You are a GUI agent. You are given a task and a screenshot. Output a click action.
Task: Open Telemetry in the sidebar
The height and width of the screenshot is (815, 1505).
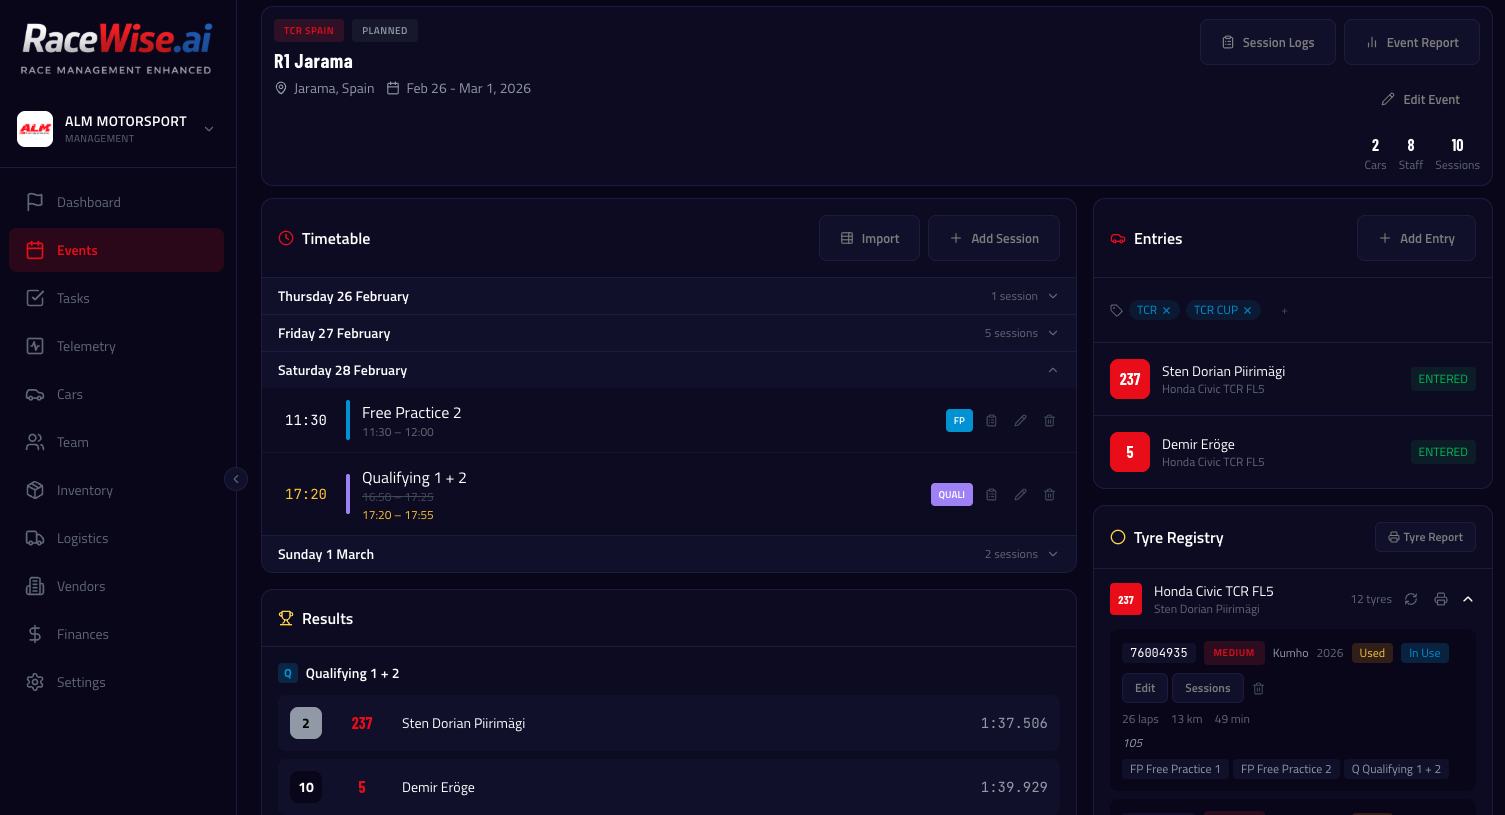pyautogui.click(x=86, y=346)
